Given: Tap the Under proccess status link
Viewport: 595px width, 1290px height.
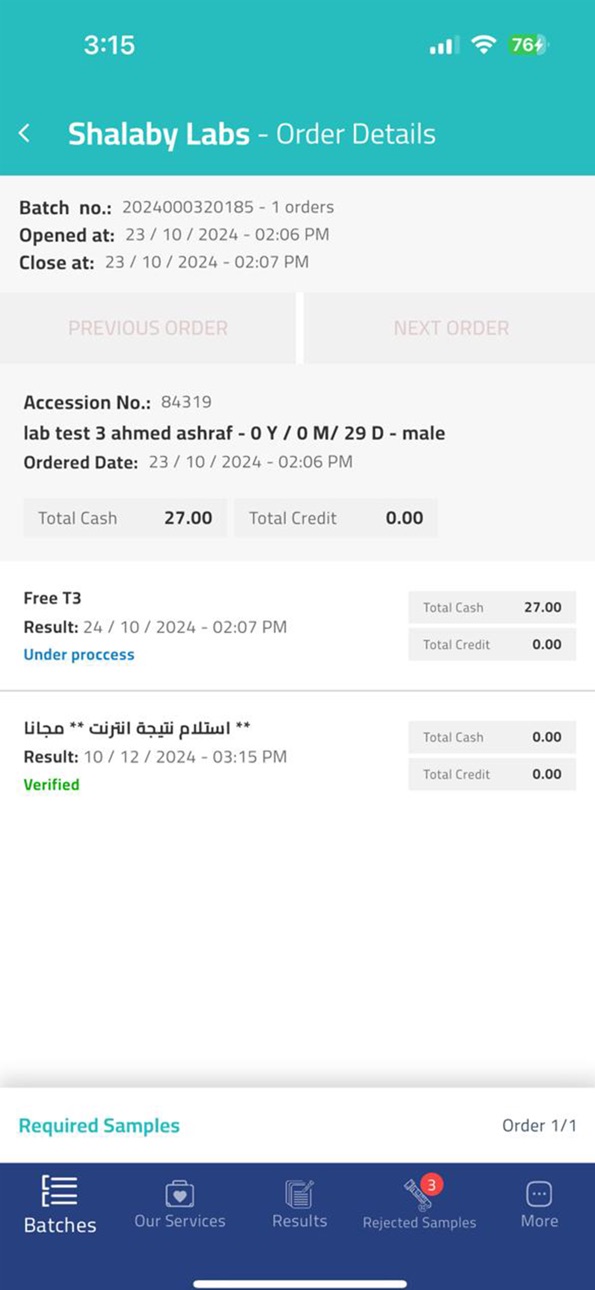Looking at the screenshot, I should click(x=79, y=655).
